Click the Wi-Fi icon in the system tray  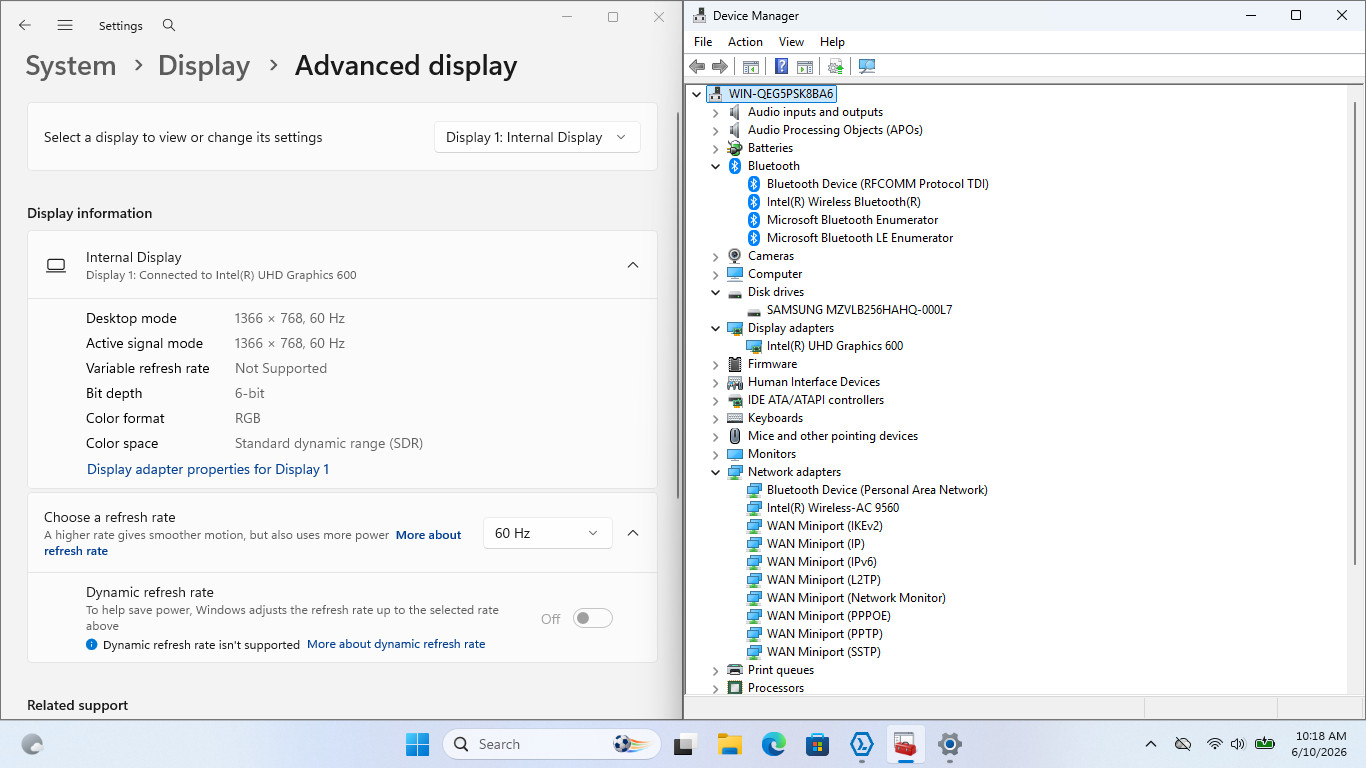[1214, 744]
